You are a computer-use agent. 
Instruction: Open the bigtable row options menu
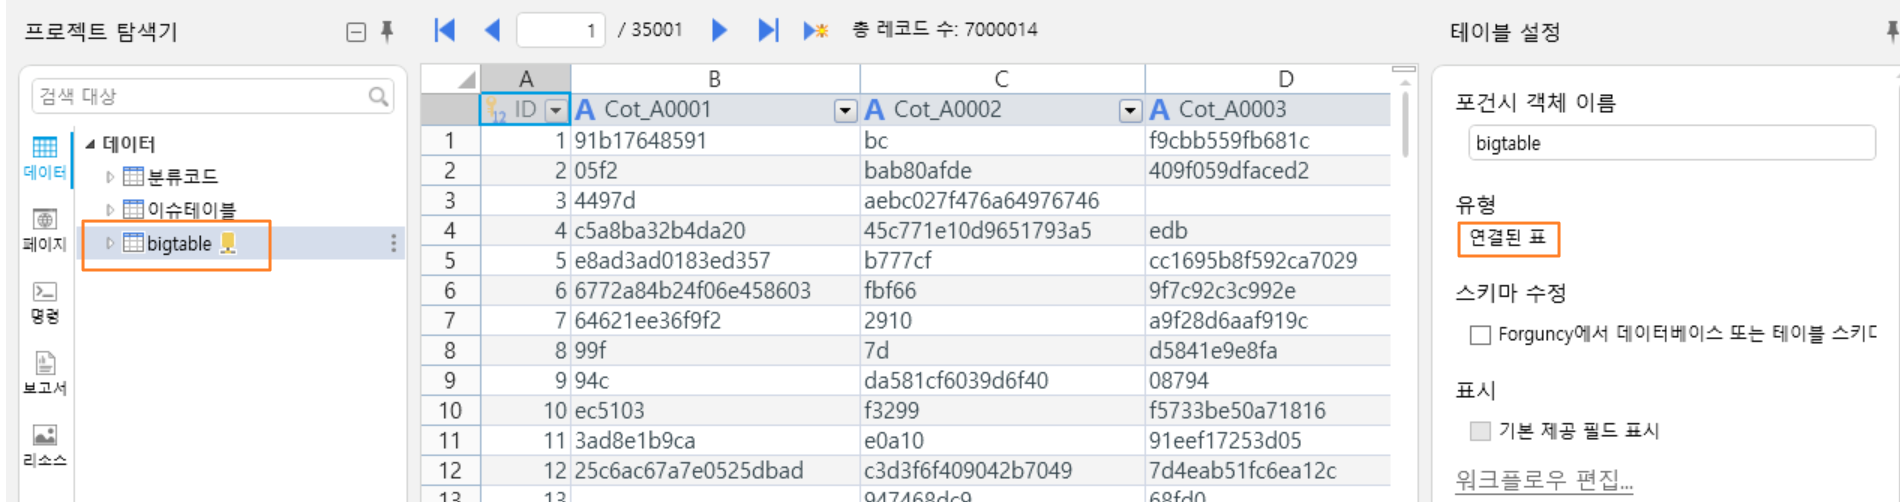click(x=393, y=243)
